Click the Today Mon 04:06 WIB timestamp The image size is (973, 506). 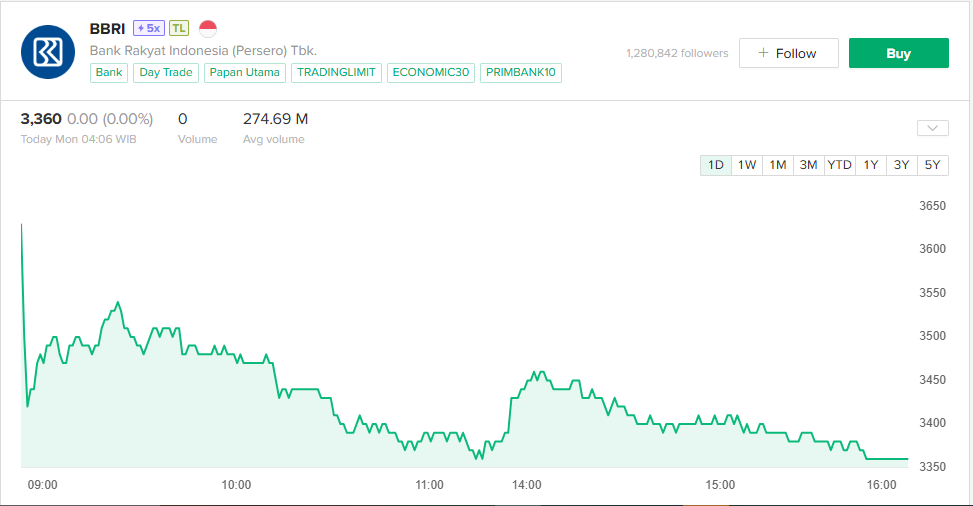point(78,139)
